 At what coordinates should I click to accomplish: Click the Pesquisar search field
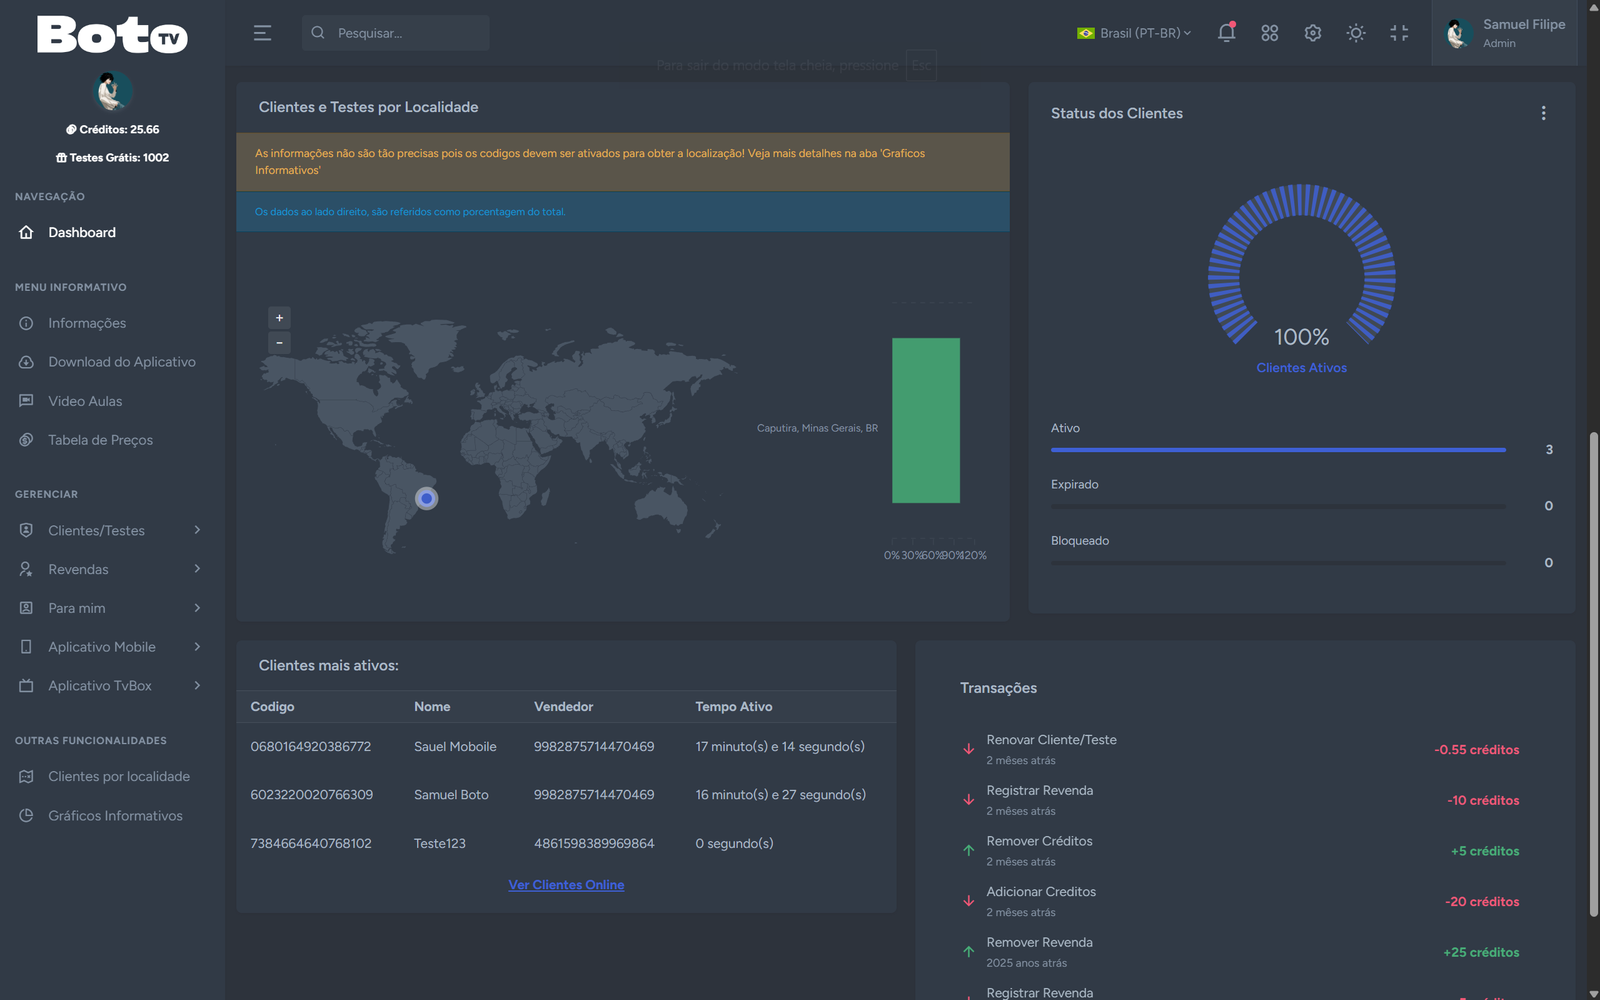click(396, 33)
